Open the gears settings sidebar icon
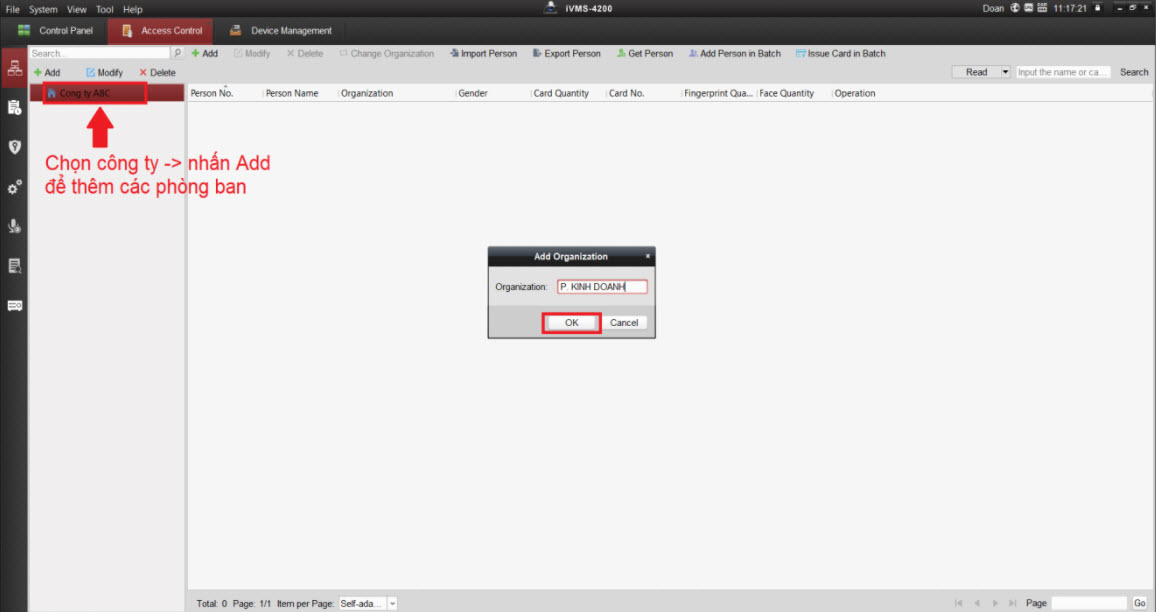 [x=14, y=187]
